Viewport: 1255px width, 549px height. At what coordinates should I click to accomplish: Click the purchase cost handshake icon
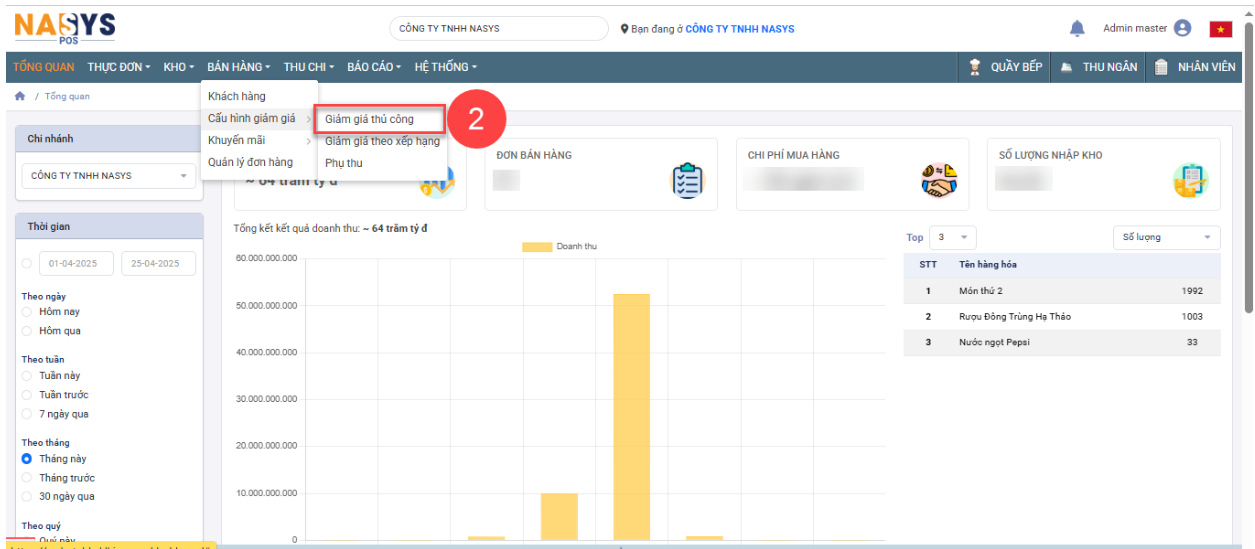939,180
